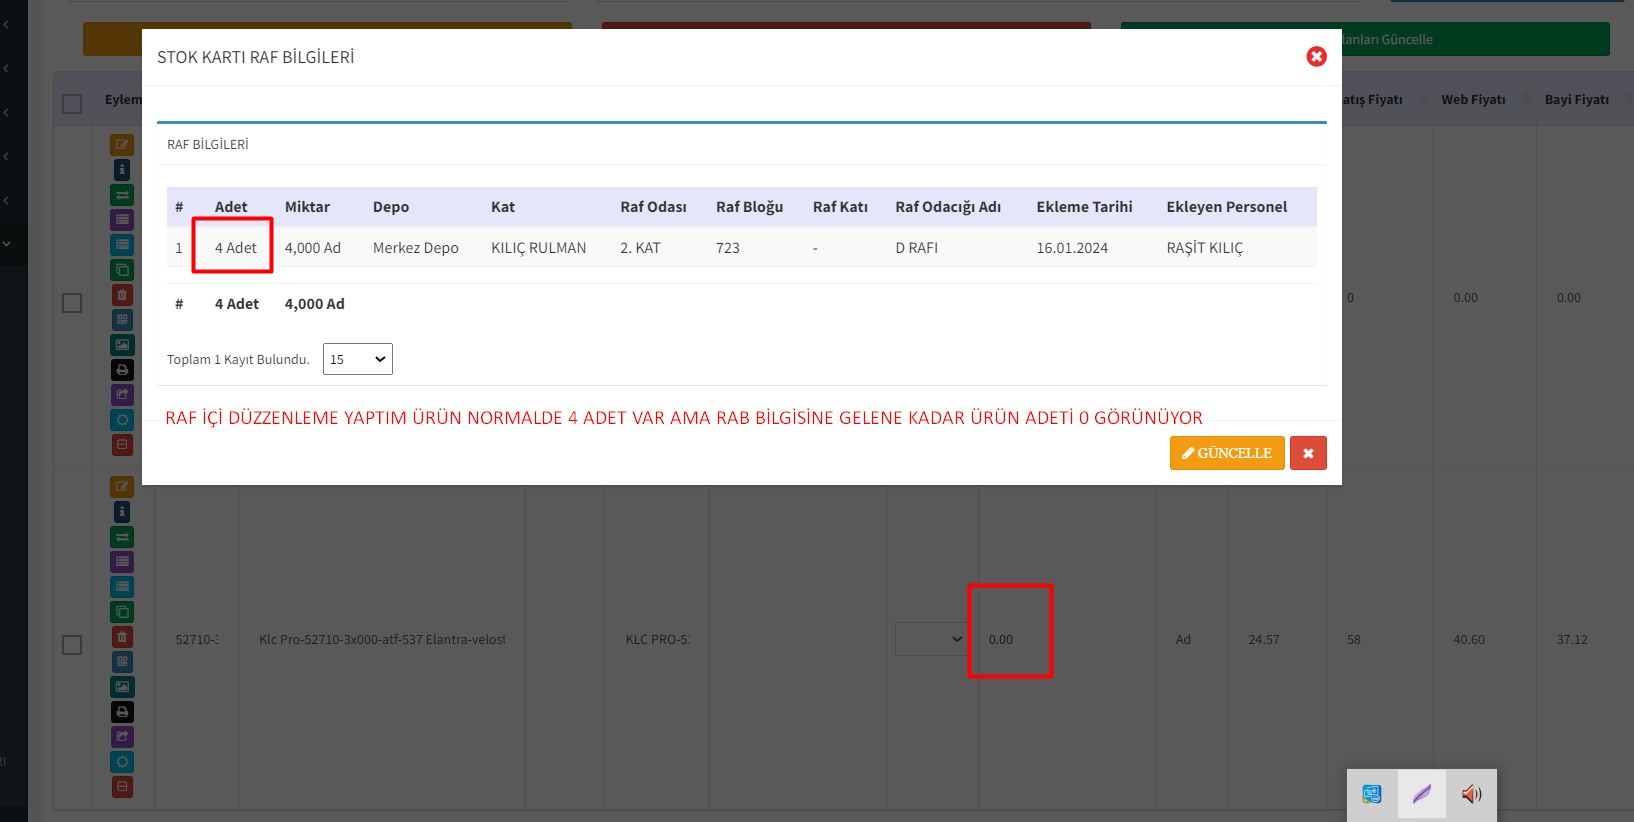Open the dropdown in the Klc Pro-52710 row
The image size is (1634, 822).
point(930,639)
